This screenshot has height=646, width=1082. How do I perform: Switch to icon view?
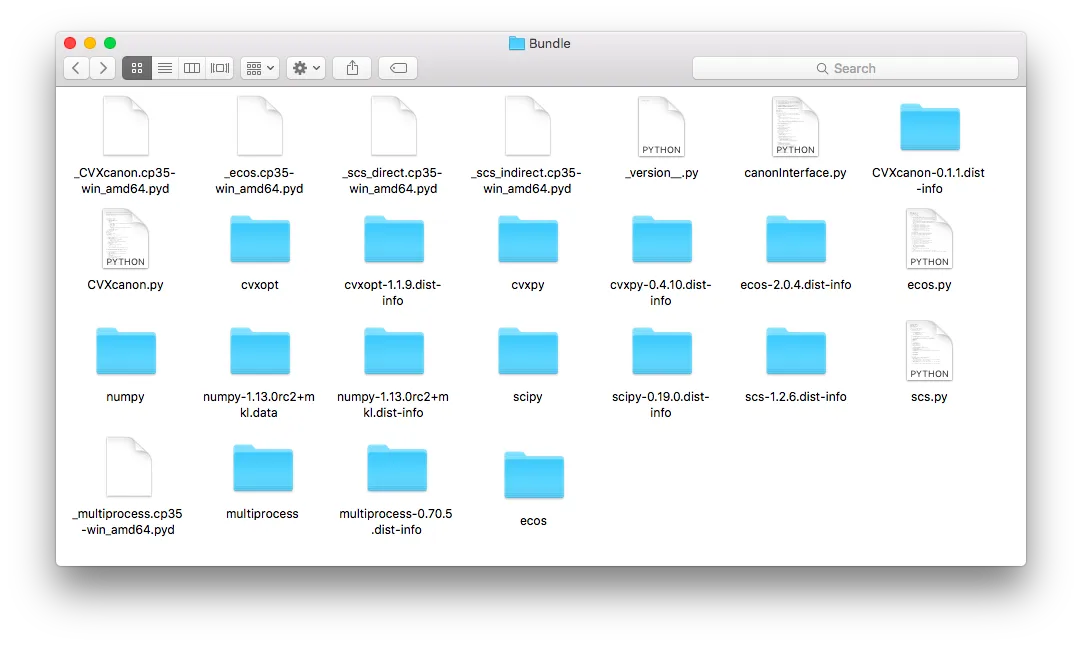(137, 68)
